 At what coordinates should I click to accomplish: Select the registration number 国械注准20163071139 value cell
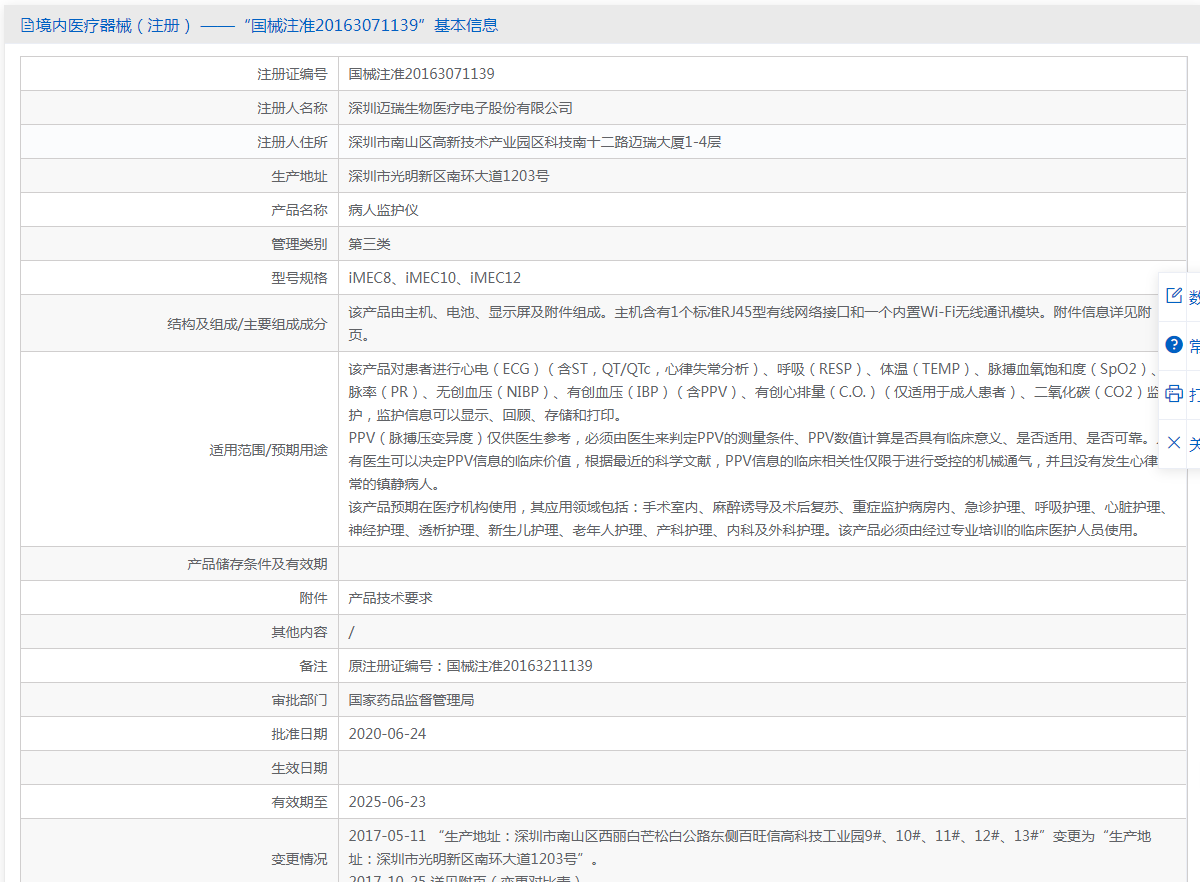click(762, 74)
